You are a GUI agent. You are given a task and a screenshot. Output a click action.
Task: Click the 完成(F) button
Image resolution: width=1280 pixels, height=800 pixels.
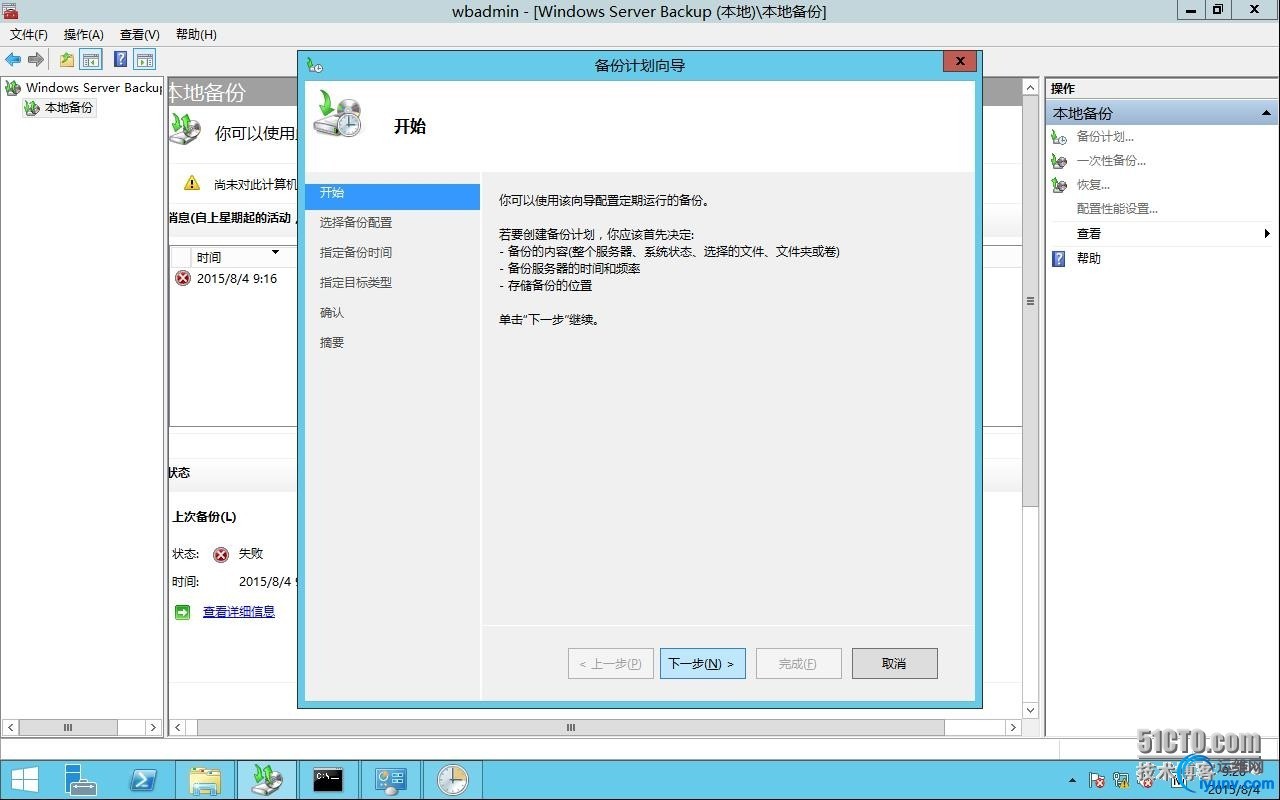pyautogui.click(x=799, y=663)
